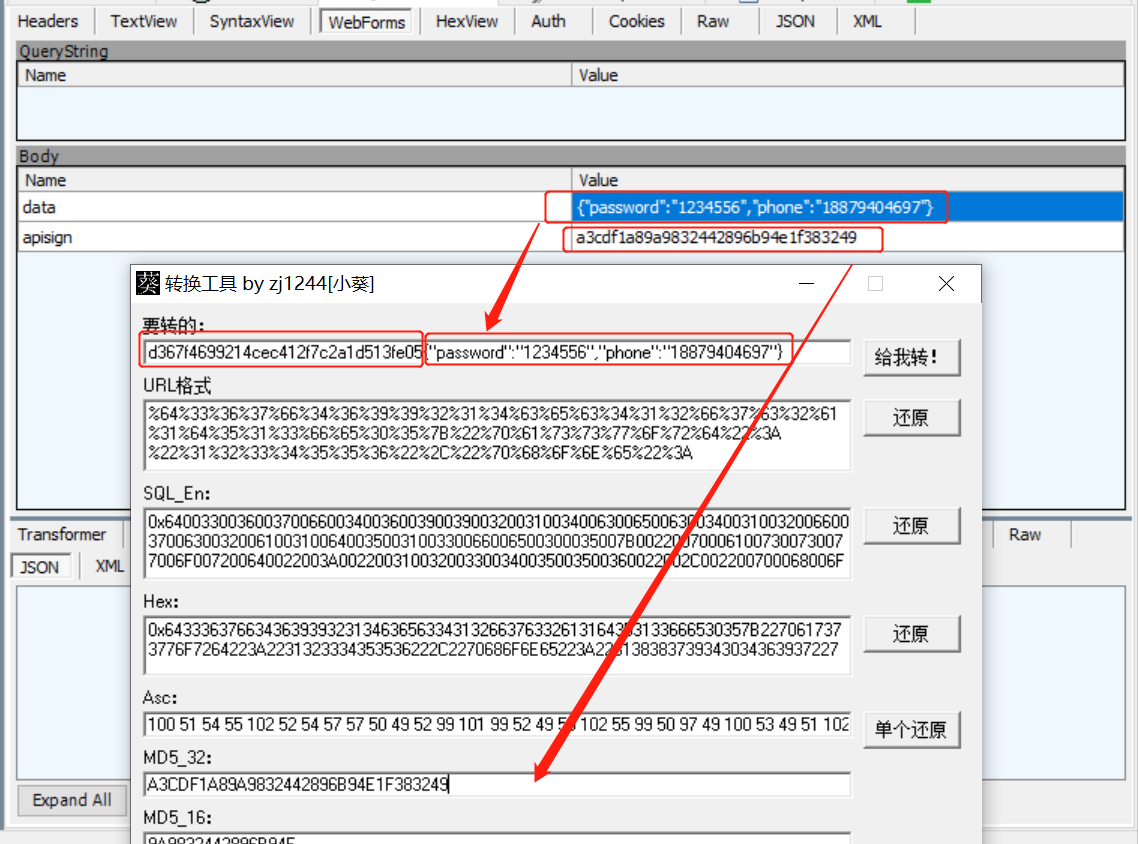Click the WebForms tab
This screenshot has width=1138, height=844.
tap(367, 22)
